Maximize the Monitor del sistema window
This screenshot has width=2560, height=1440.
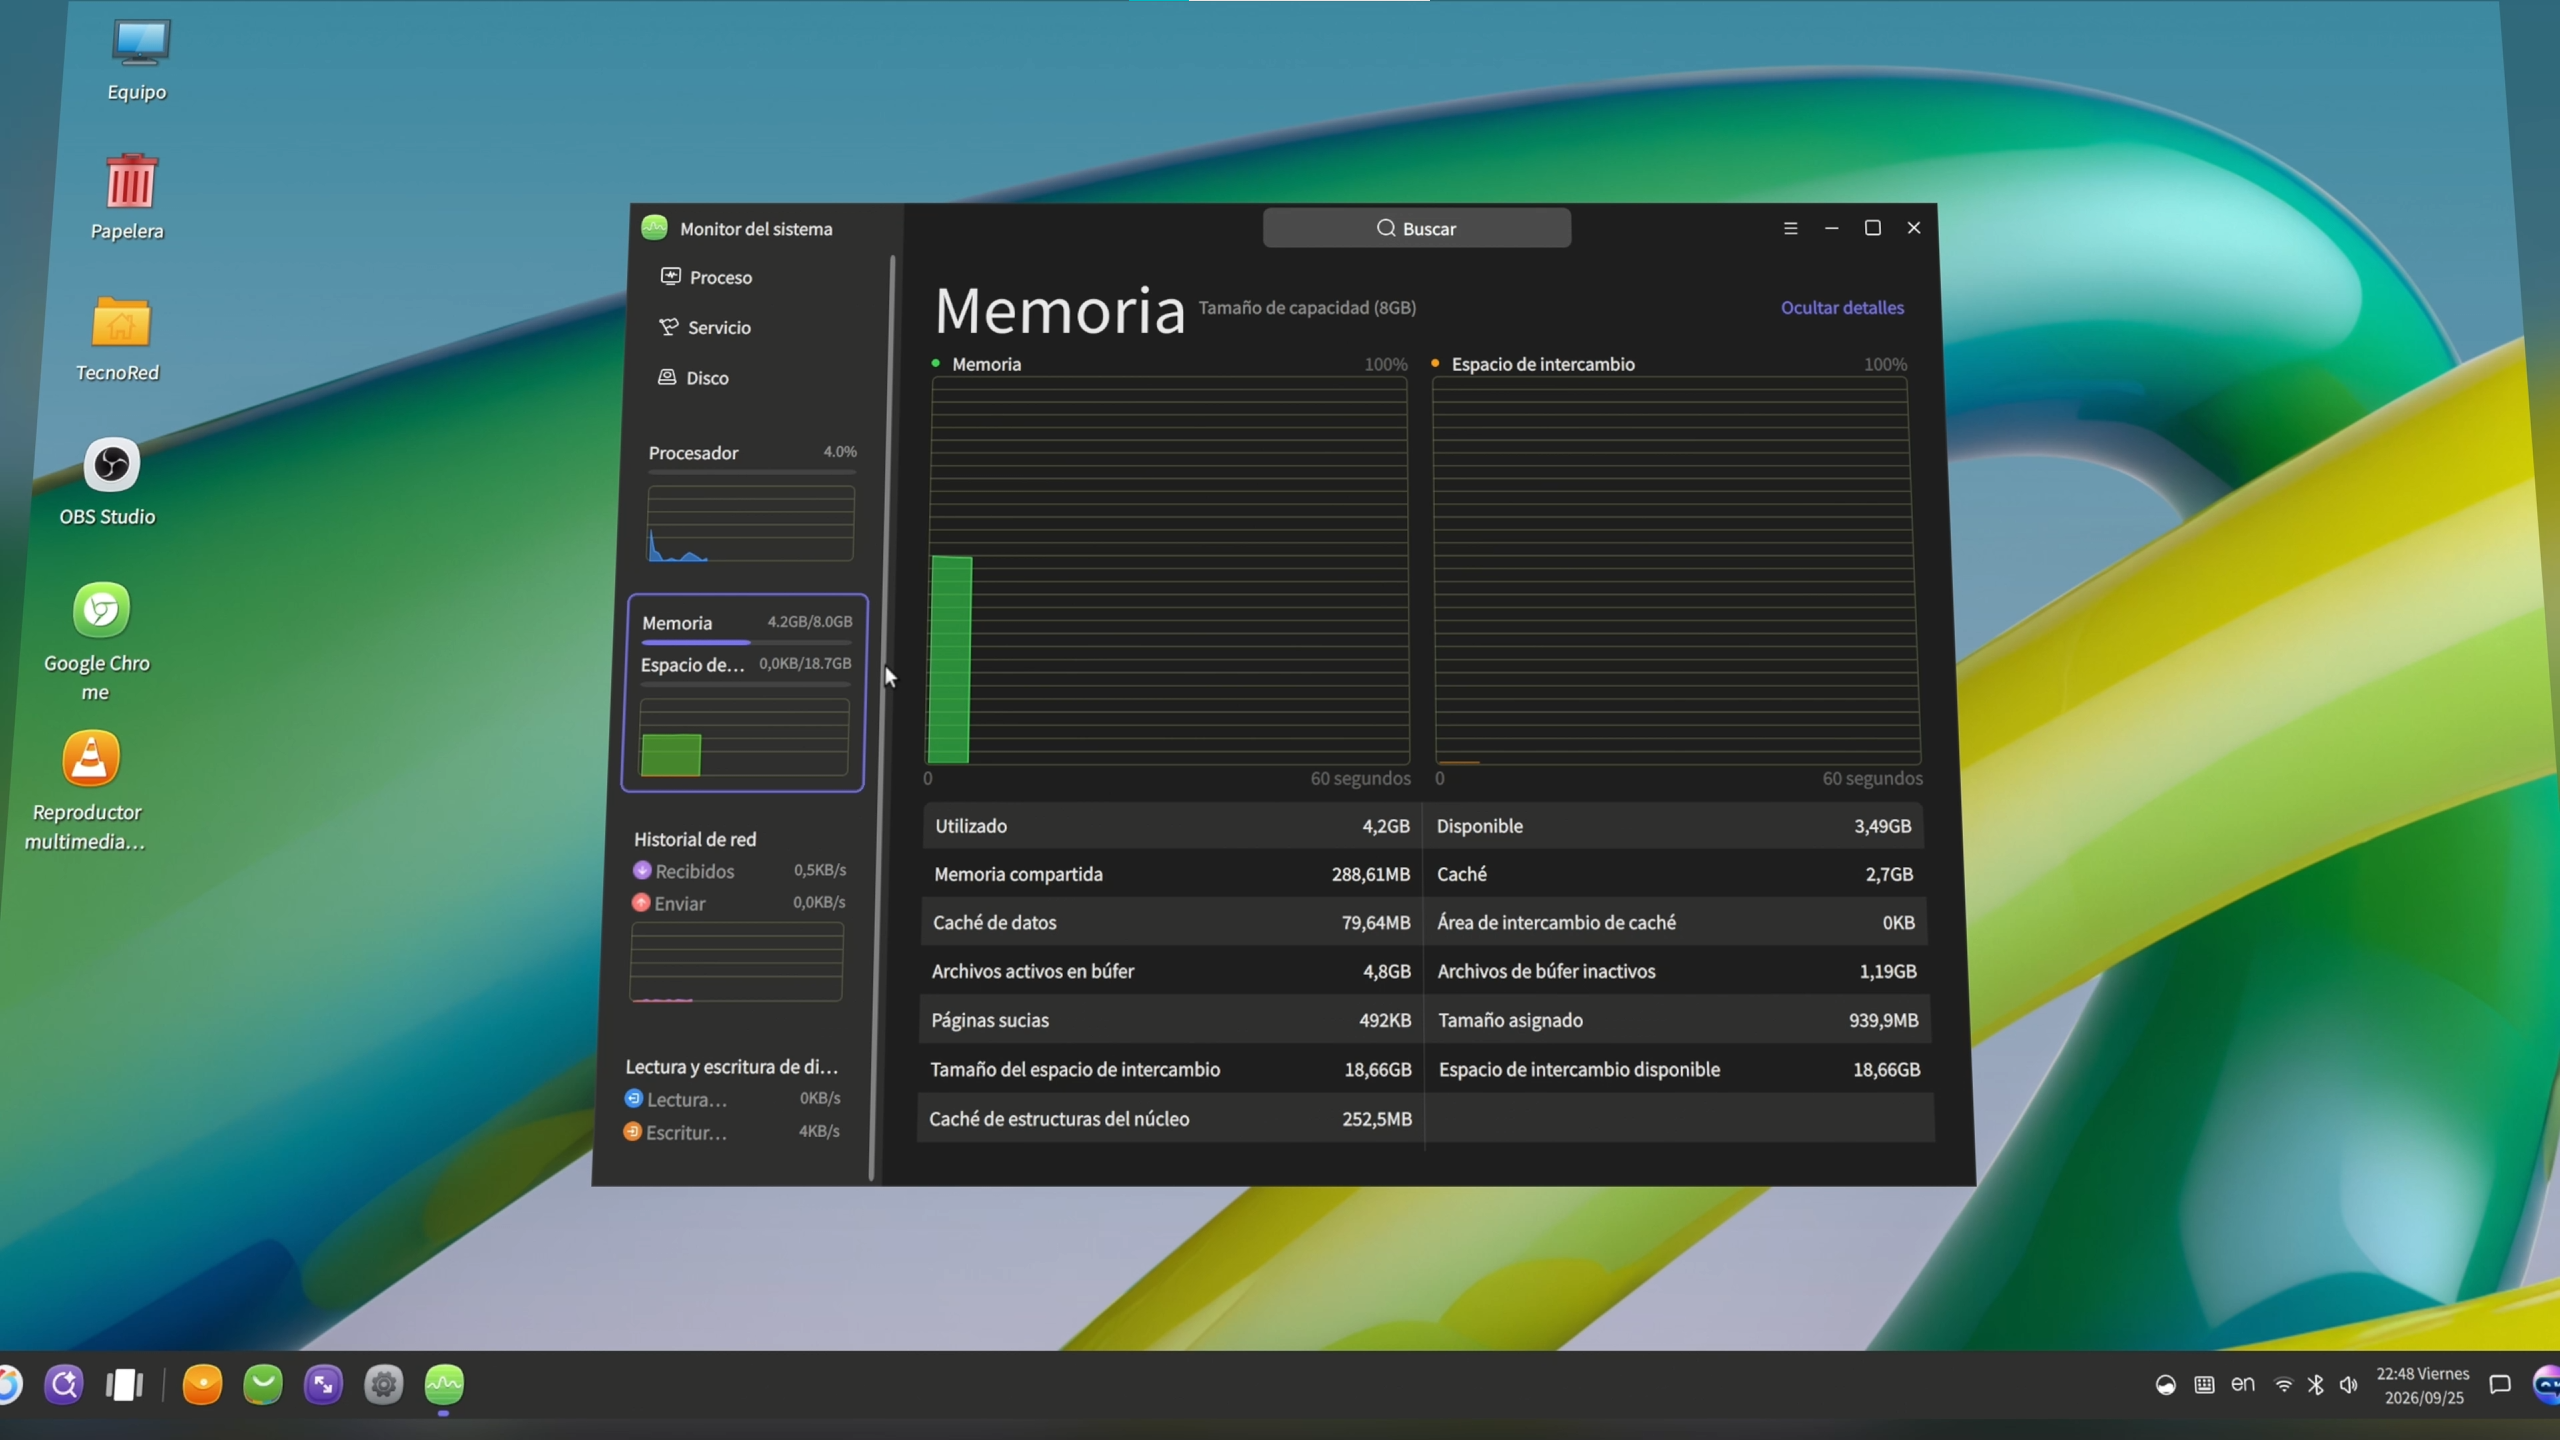1873,228
